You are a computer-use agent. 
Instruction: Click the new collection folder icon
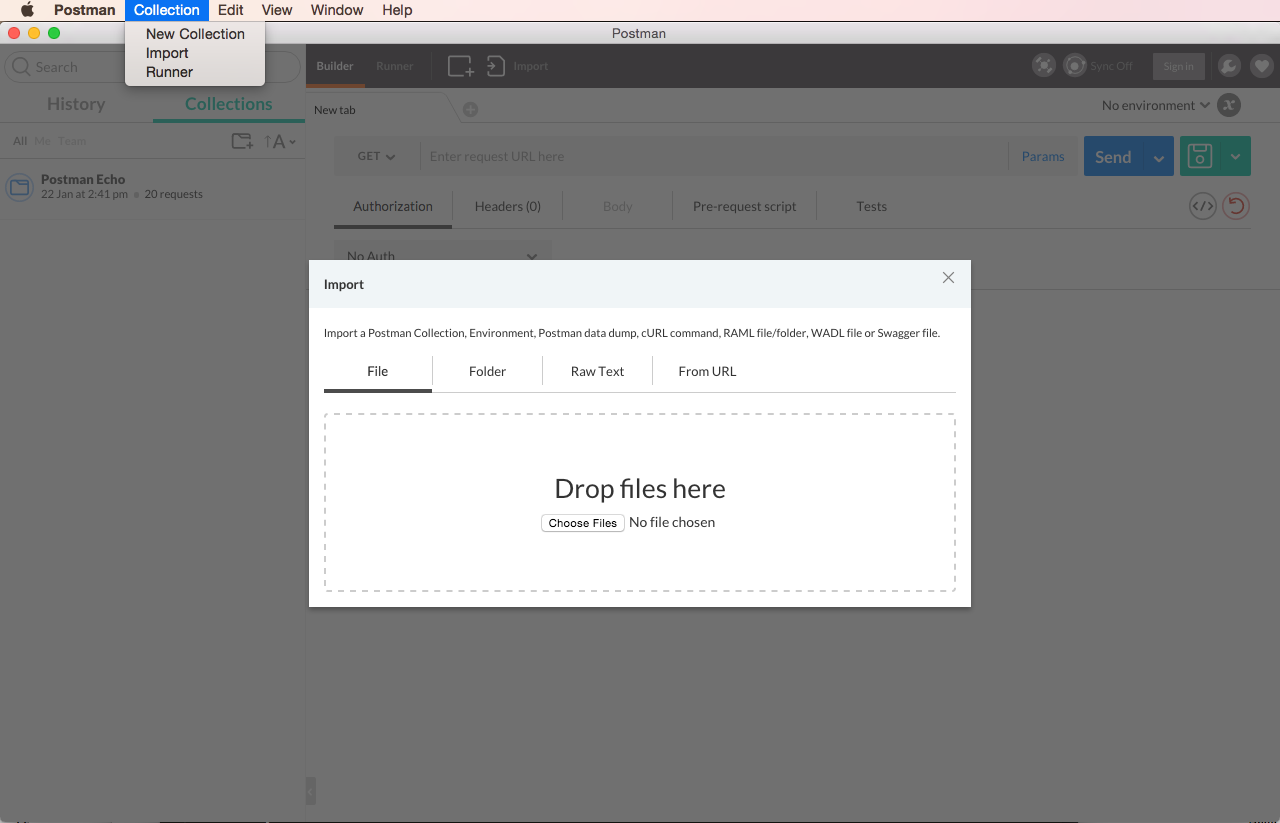(242, 141)
